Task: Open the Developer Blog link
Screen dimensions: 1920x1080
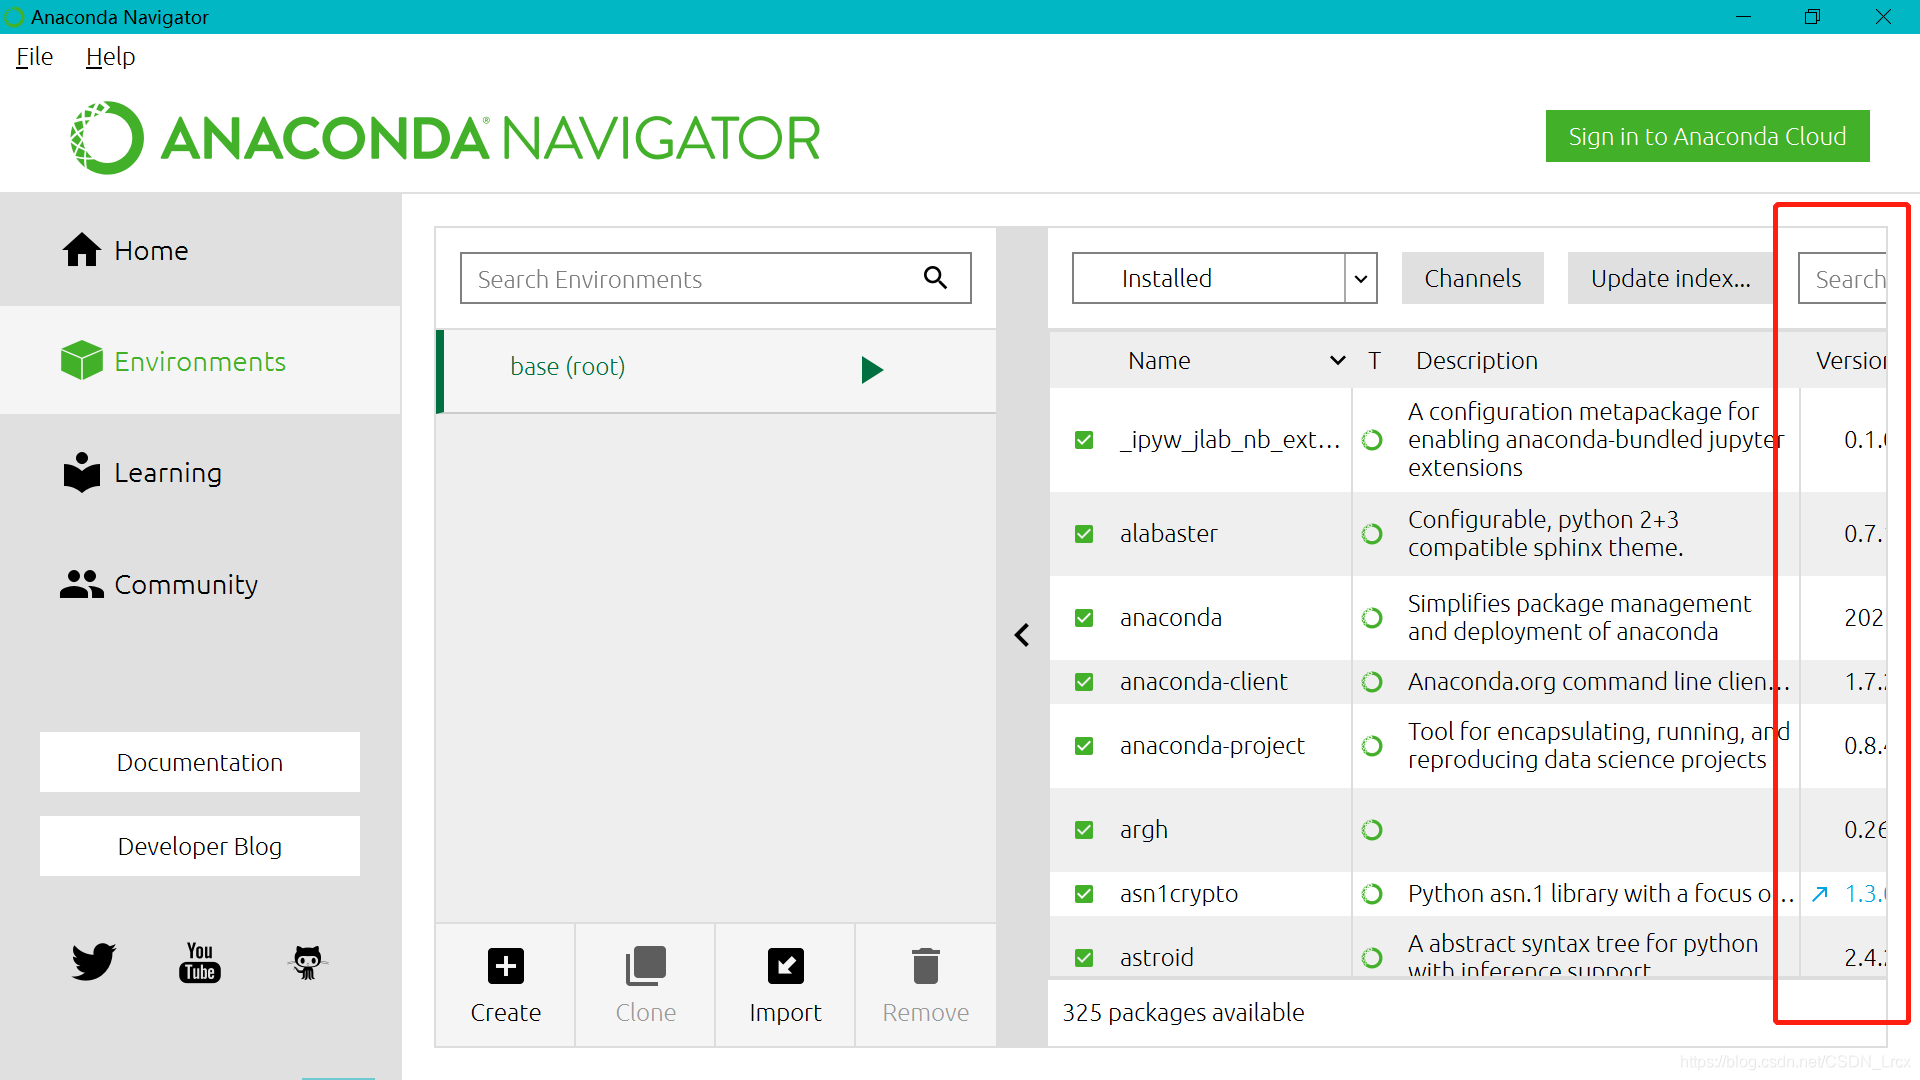Action: click(x=200, y=846)
